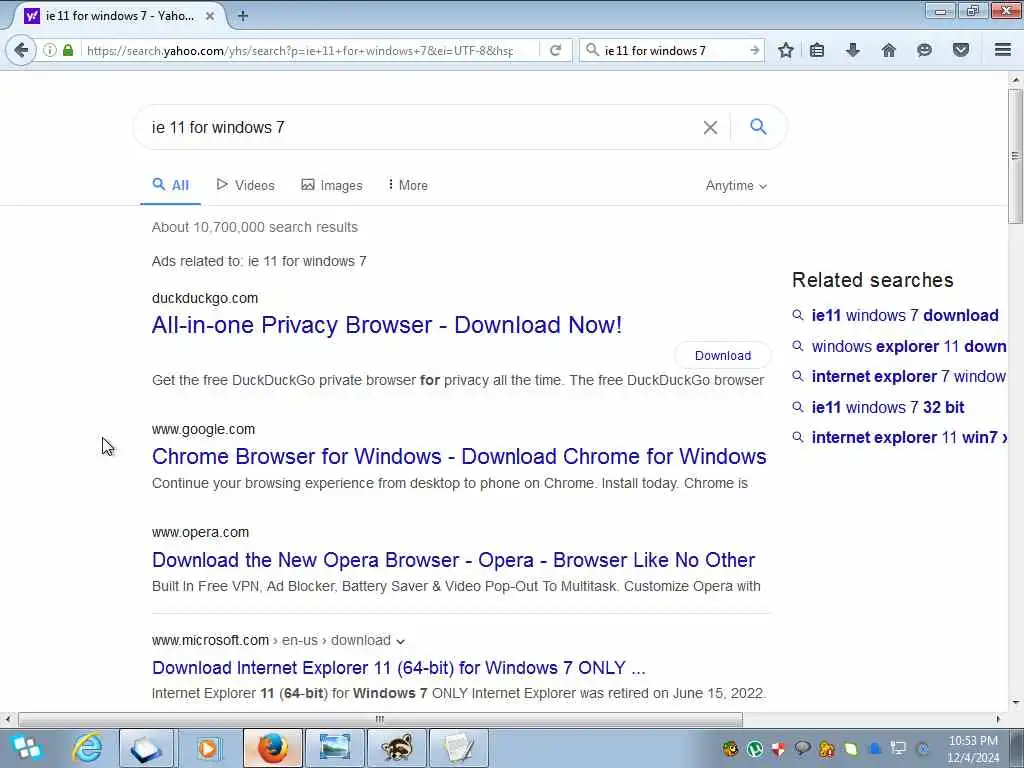
Task: Clear the Yahoo search field with X
Action: click(710, 127)
